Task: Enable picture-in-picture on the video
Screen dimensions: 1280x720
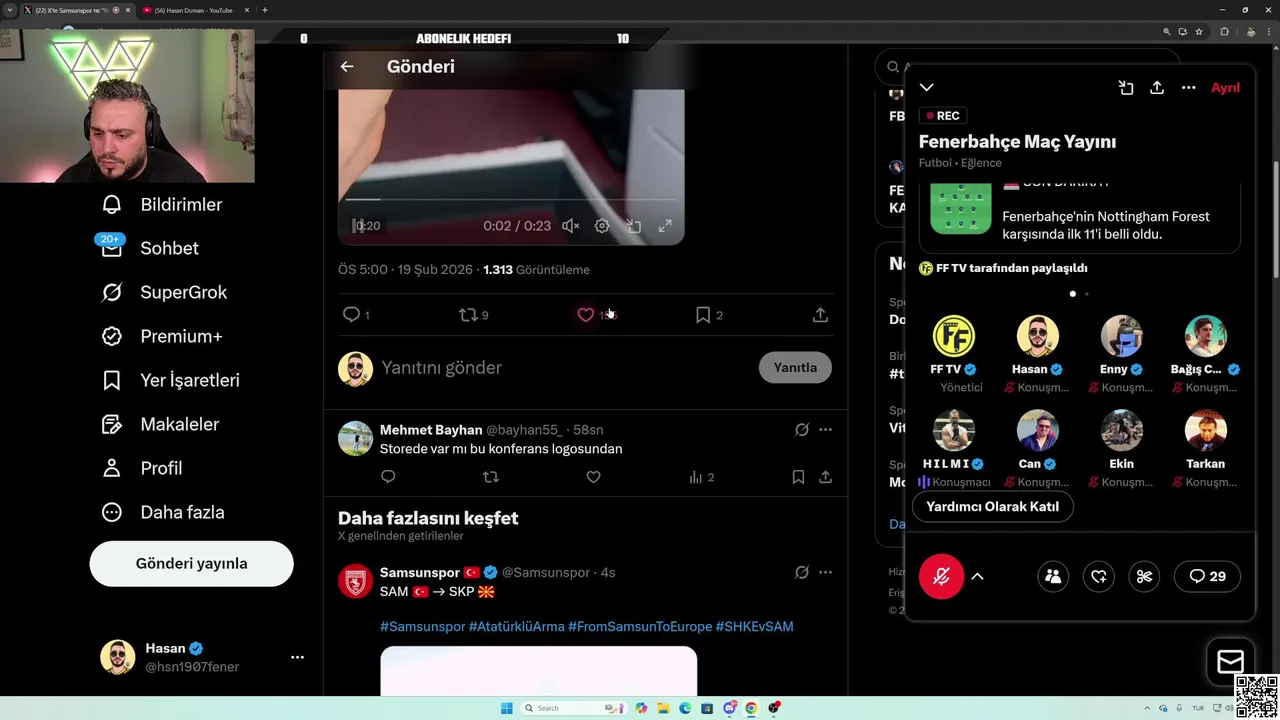Action: point(633,226)
